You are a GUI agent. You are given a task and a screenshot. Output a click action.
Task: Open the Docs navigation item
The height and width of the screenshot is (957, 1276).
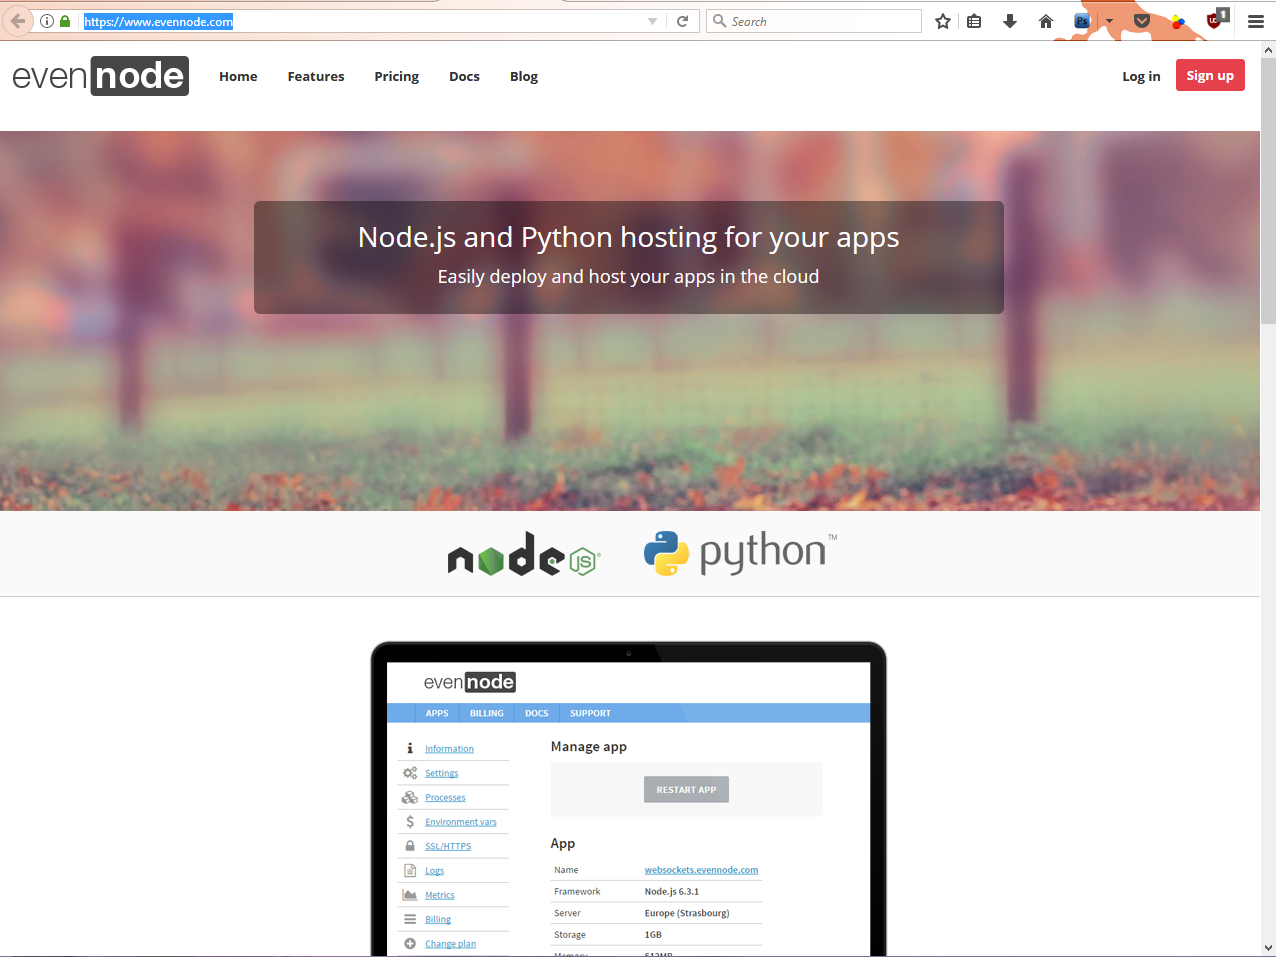(x=464, y=76)
